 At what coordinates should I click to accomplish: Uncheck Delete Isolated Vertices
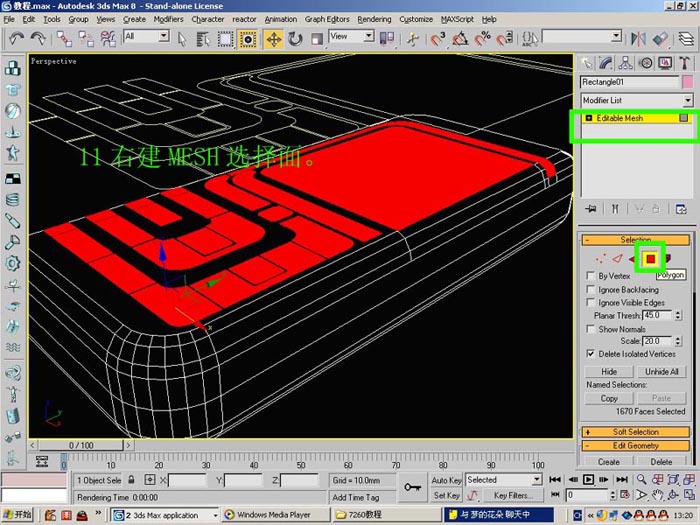click(591, 354)
